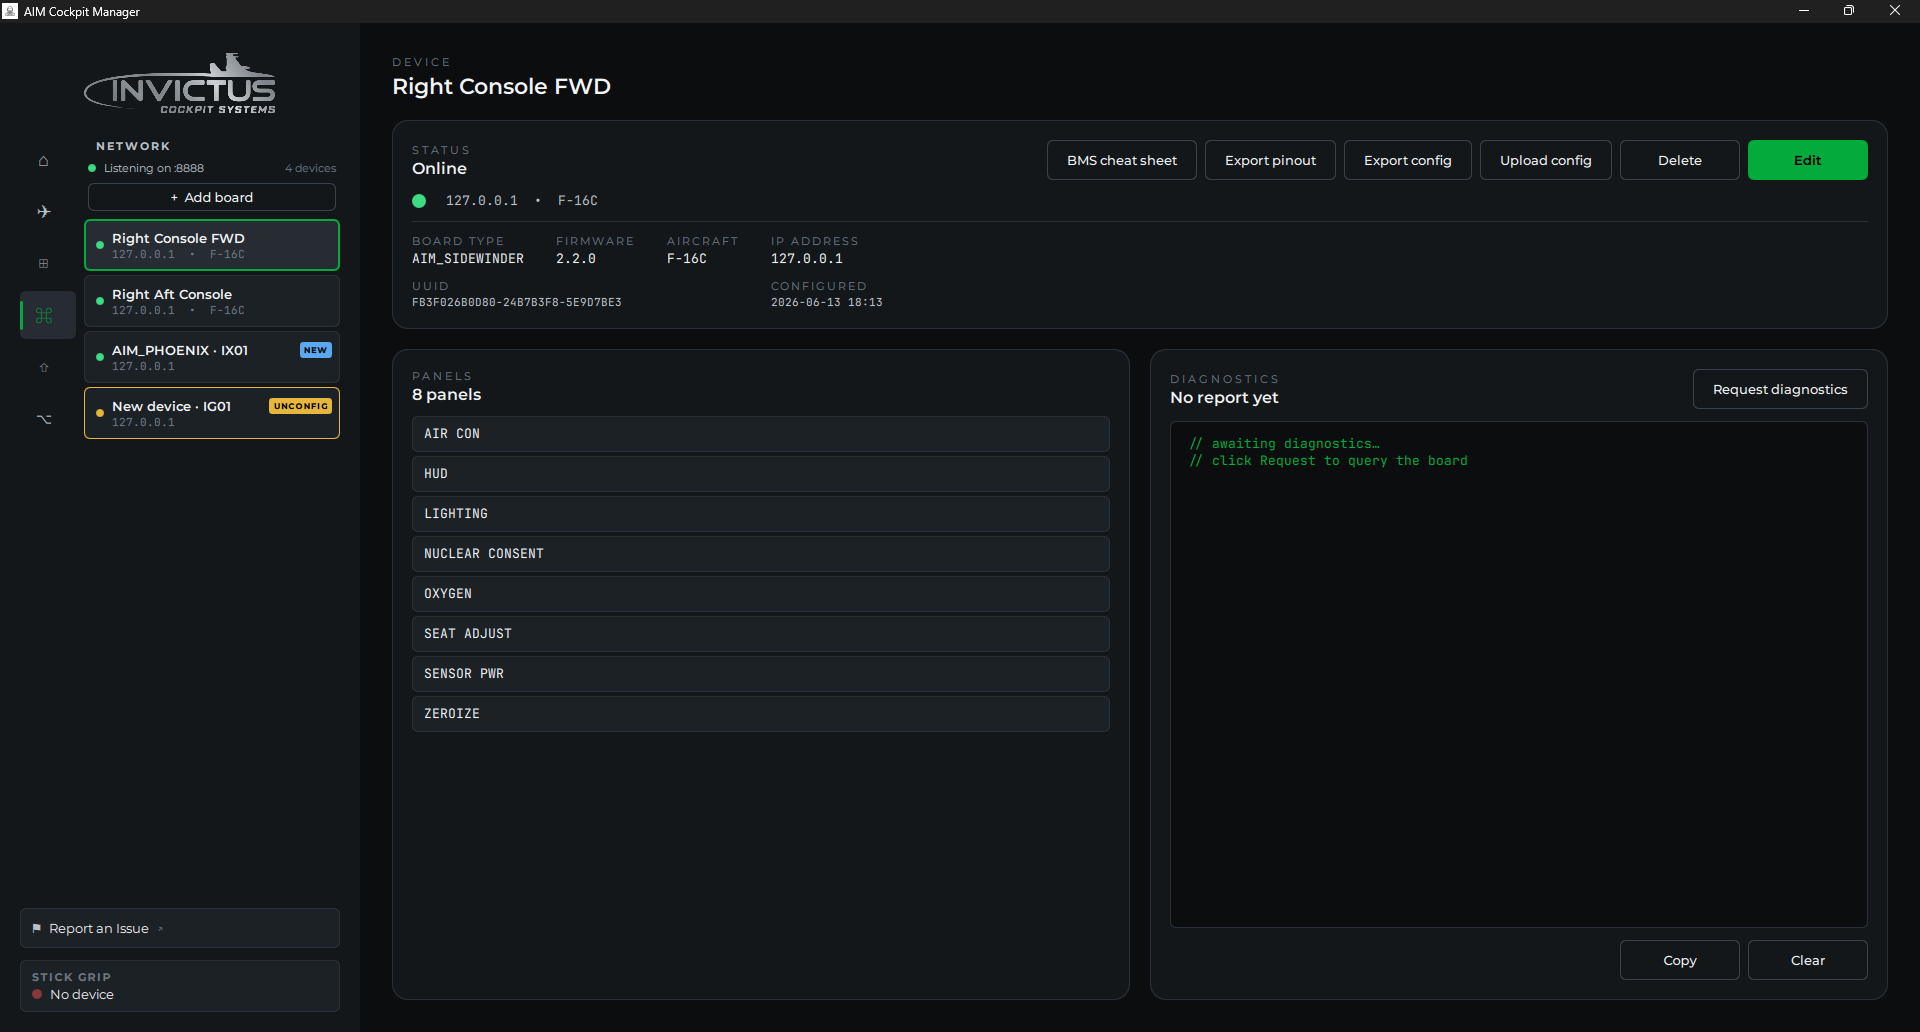Image resolution: width=1920 pixels, height=1032 pixels.
Task: Open the upload arrow sidebar icon
Action: 44,368
